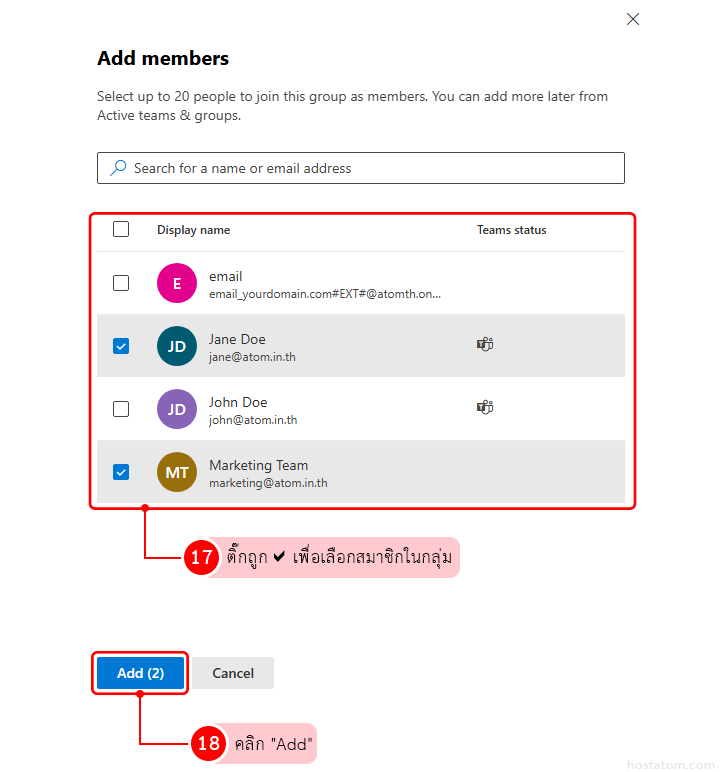Uncheck Jane Doe's checkbox

[121, 346]
